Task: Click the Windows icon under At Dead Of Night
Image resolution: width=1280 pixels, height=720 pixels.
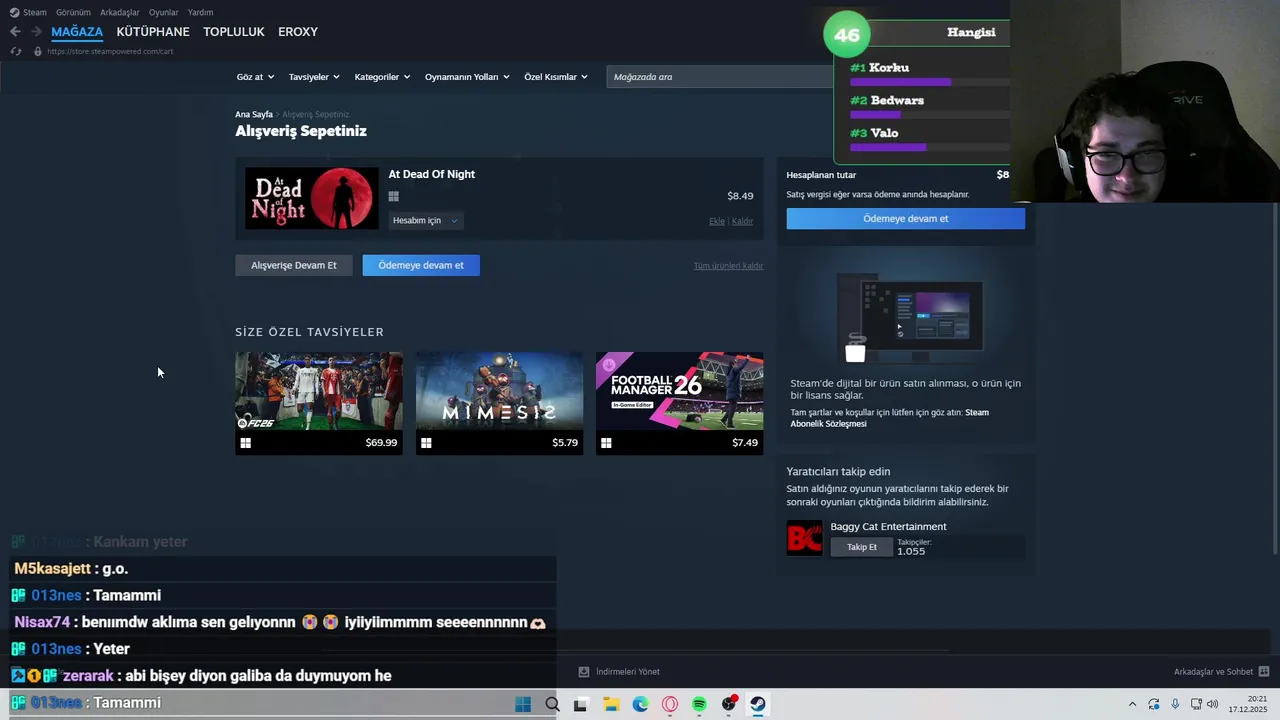Action: [393, 197]
